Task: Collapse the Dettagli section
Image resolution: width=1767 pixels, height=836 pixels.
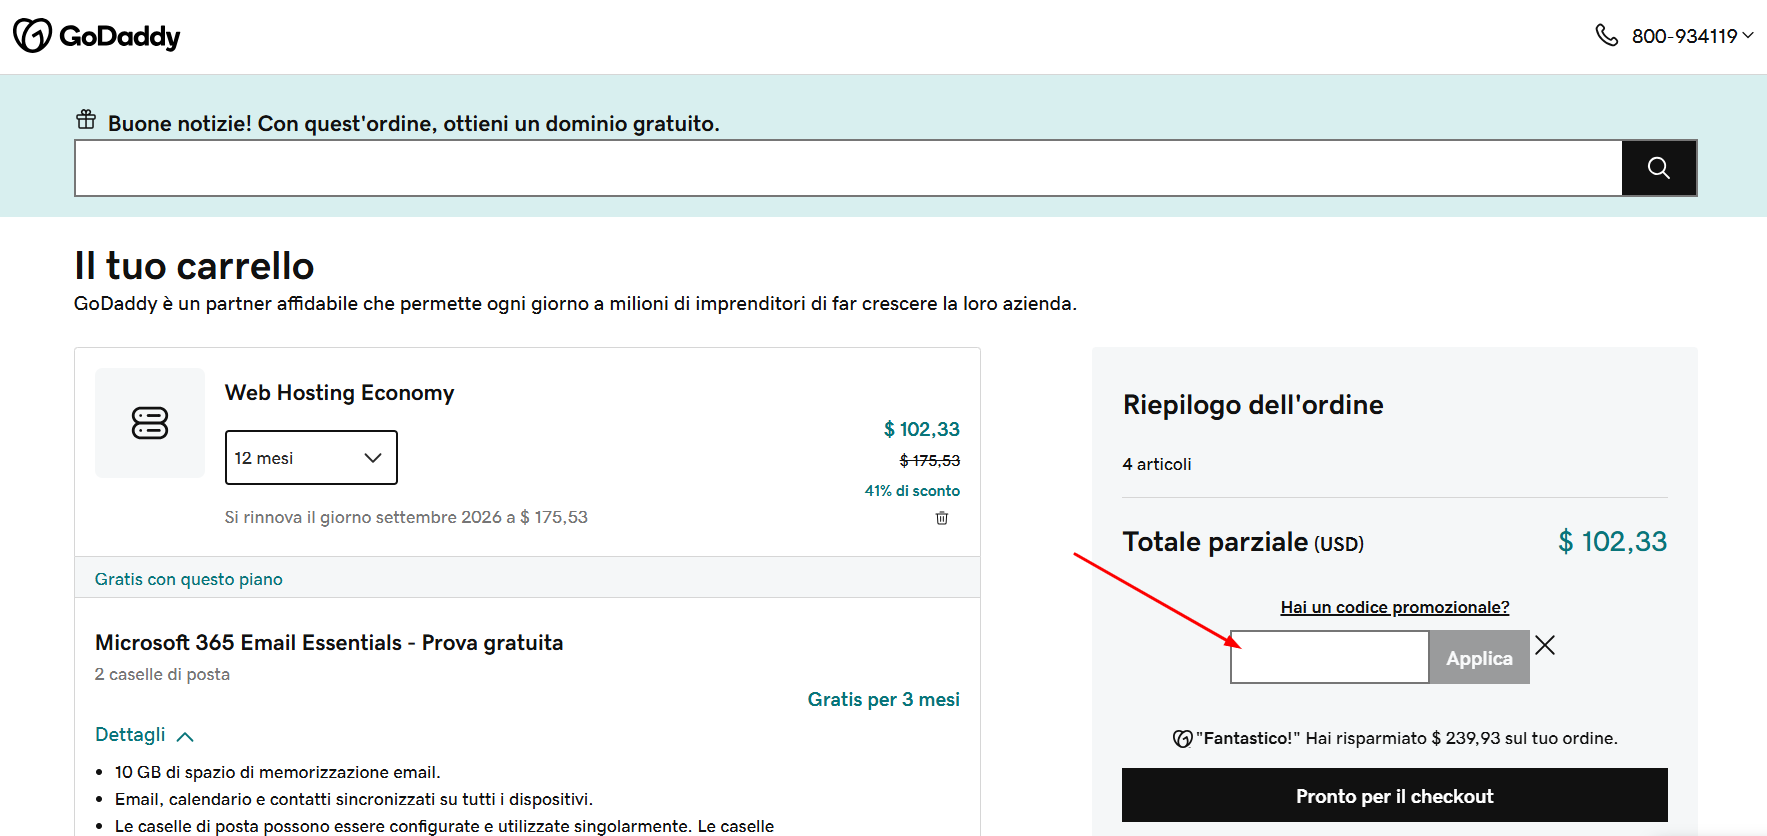Action: pos(144,735)
